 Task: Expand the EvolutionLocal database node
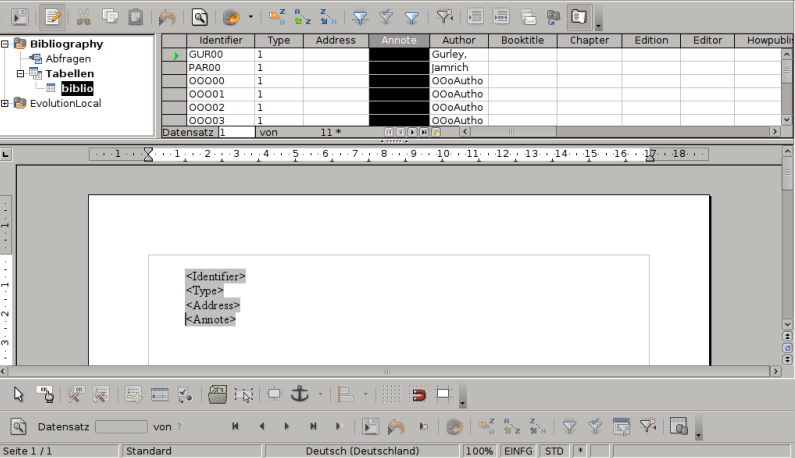(x=7, y=103)
